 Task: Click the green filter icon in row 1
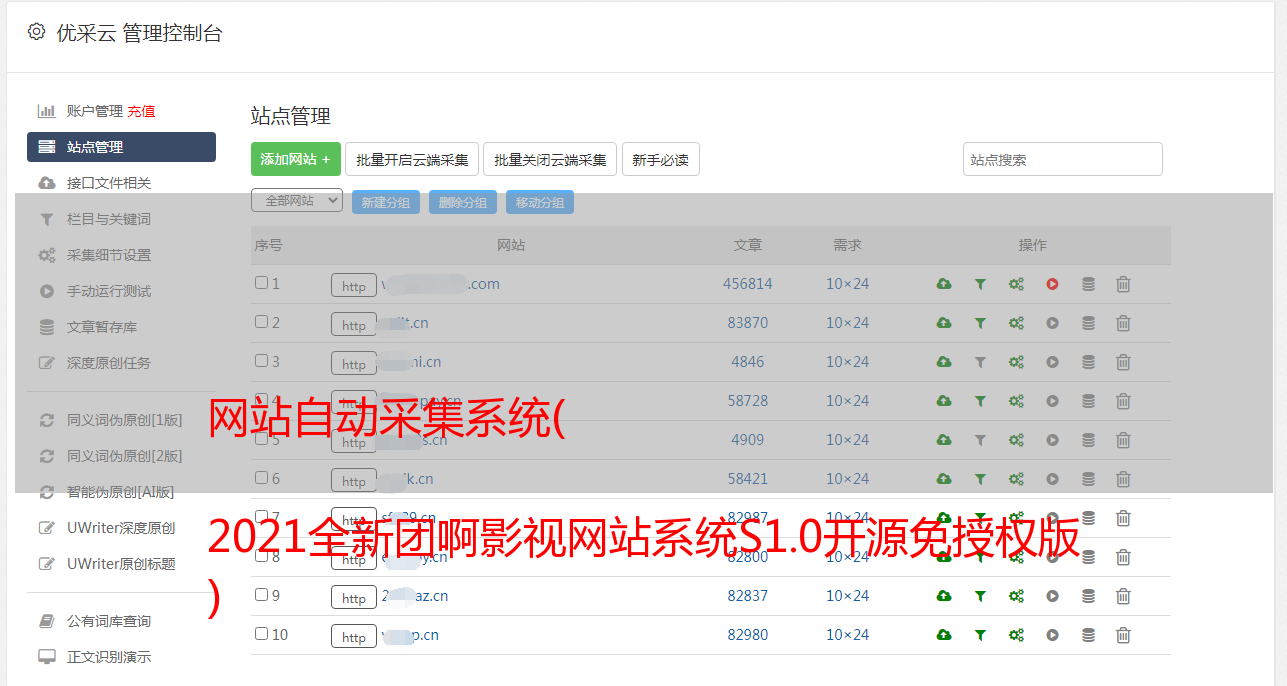click(x=980, y=284)
